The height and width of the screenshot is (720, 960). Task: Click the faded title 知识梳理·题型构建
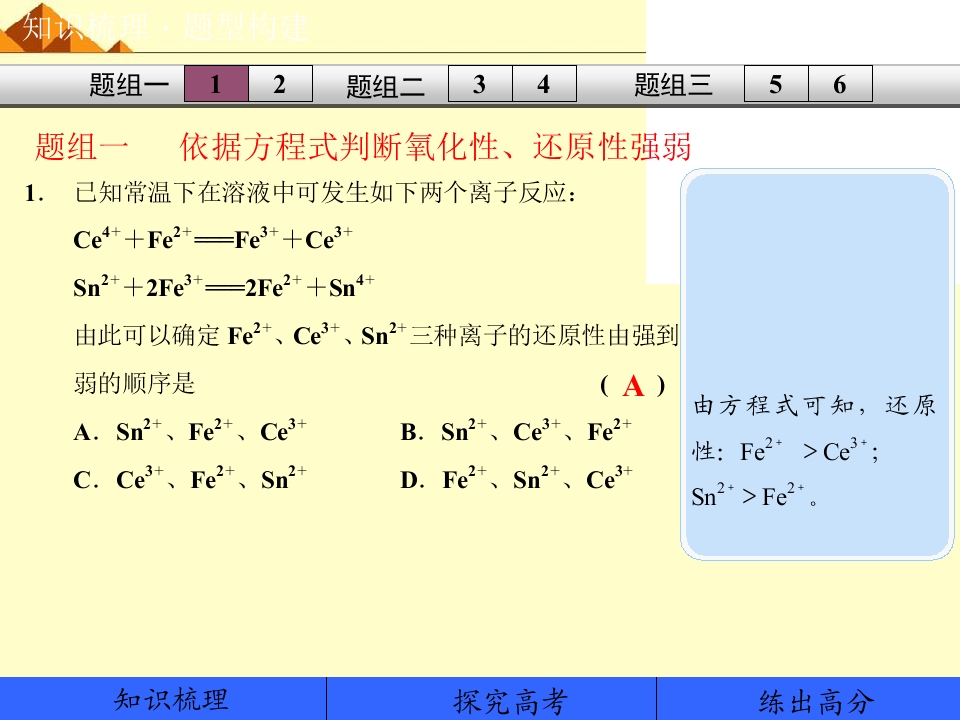[x=165, y=28]
